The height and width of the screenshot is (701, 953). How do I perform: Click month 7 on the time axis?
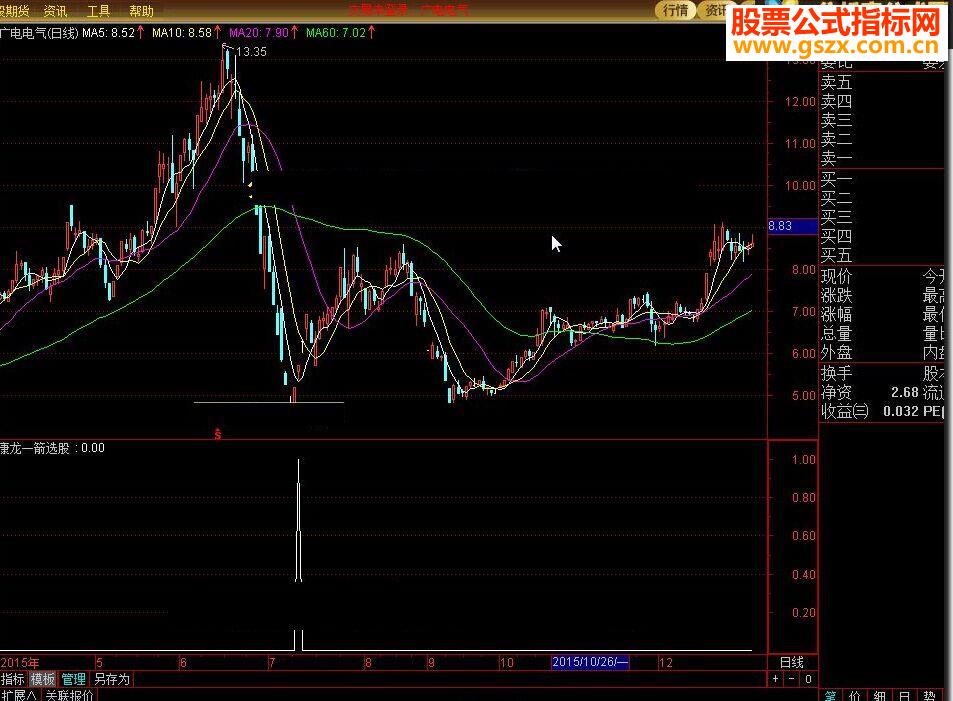(x=272, y=663)
